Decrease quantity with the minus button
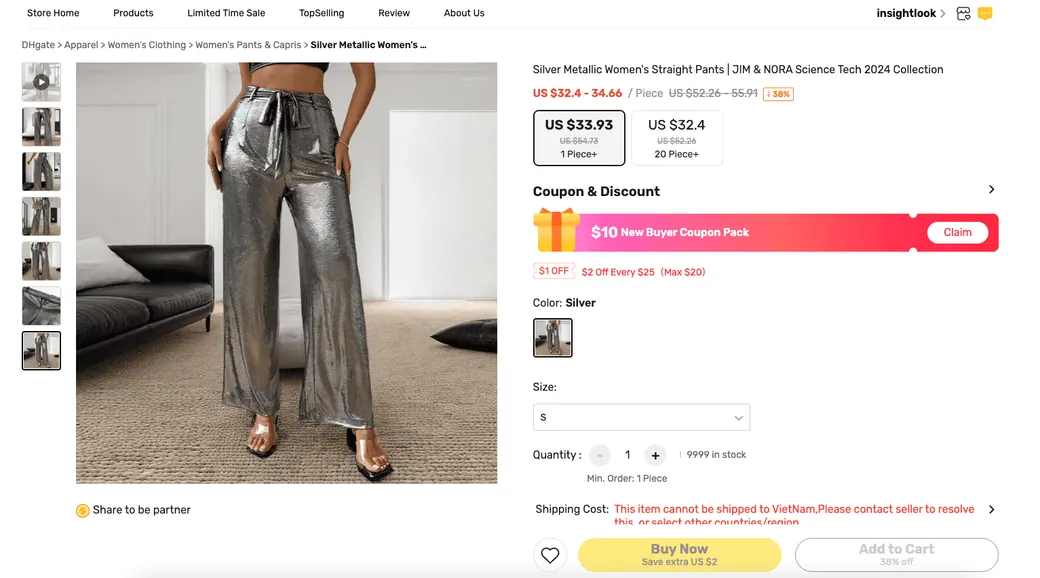Image resolution: width=1040 pixels, height=578 pixels. click(x=600, y=455)
